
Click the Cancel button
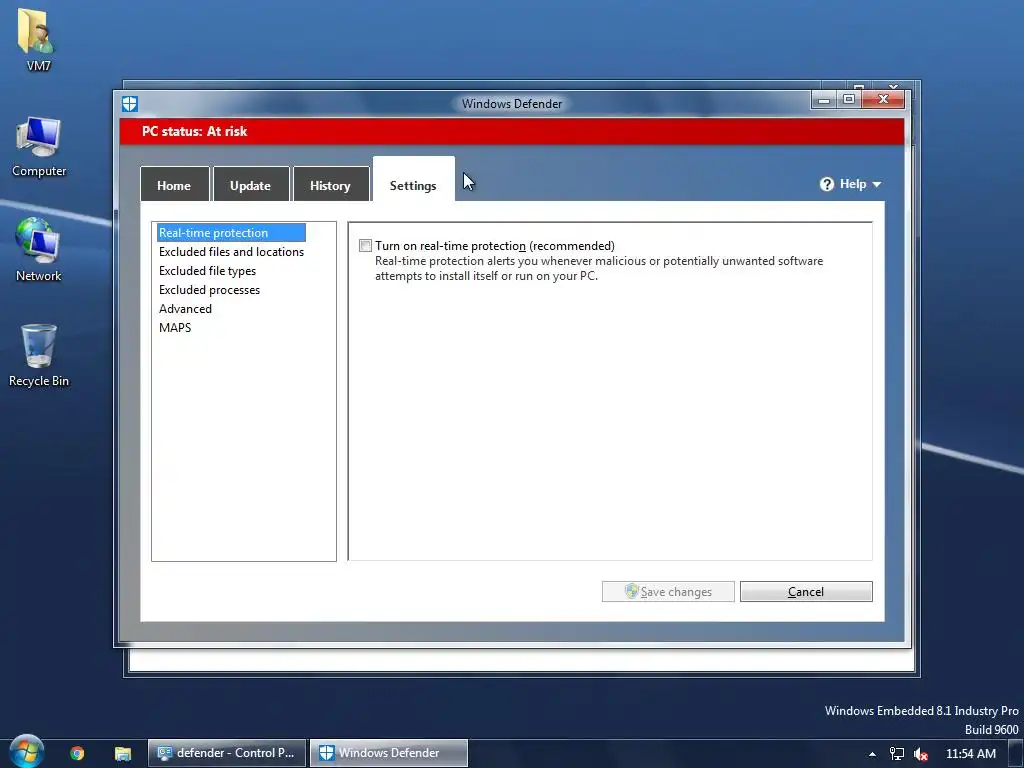(x=806, y=592)
